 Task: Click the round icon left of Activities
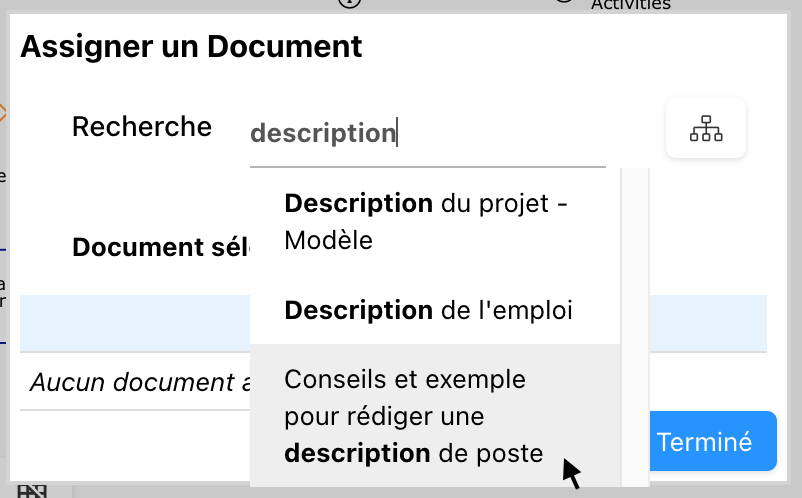click(564, 3)
